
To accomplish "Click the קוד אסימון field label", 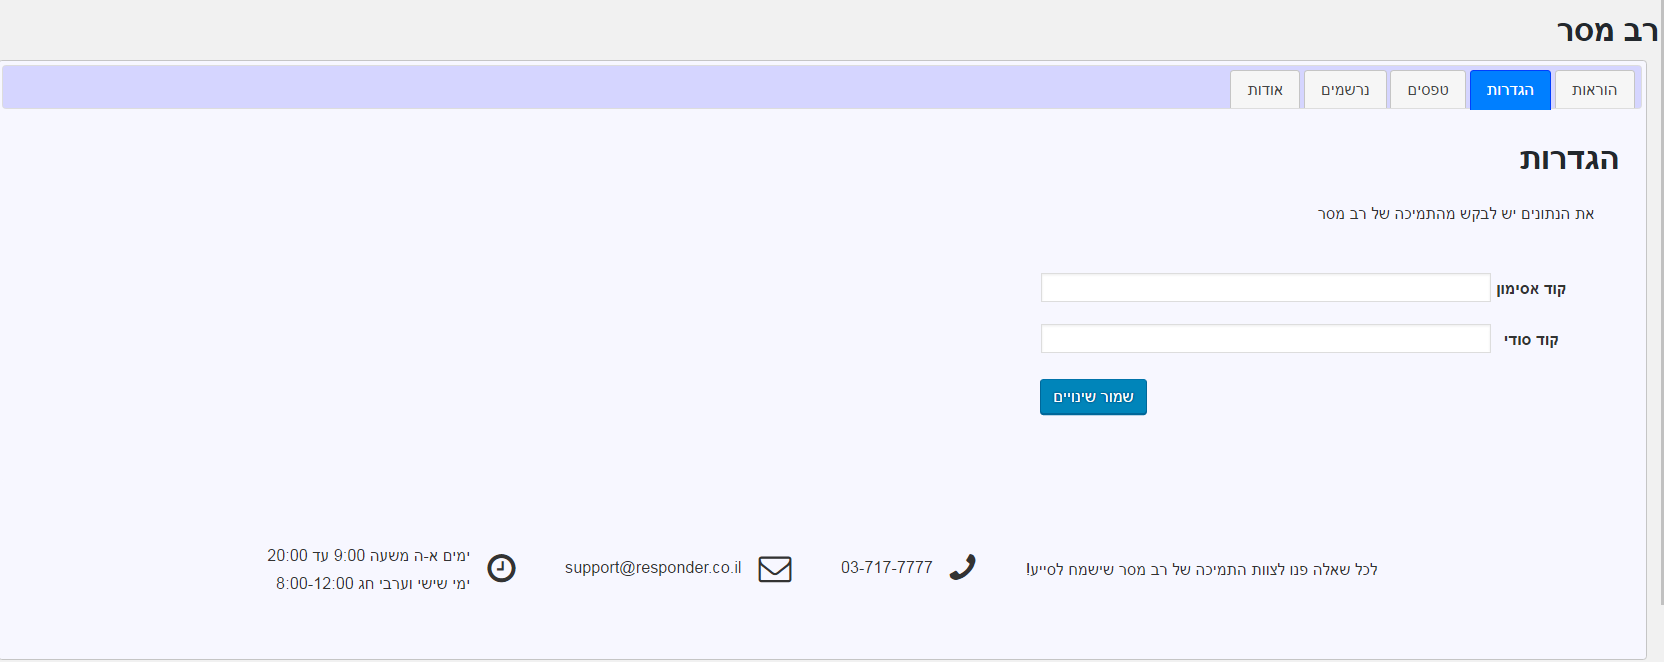I will click(x=1530, y=289).
